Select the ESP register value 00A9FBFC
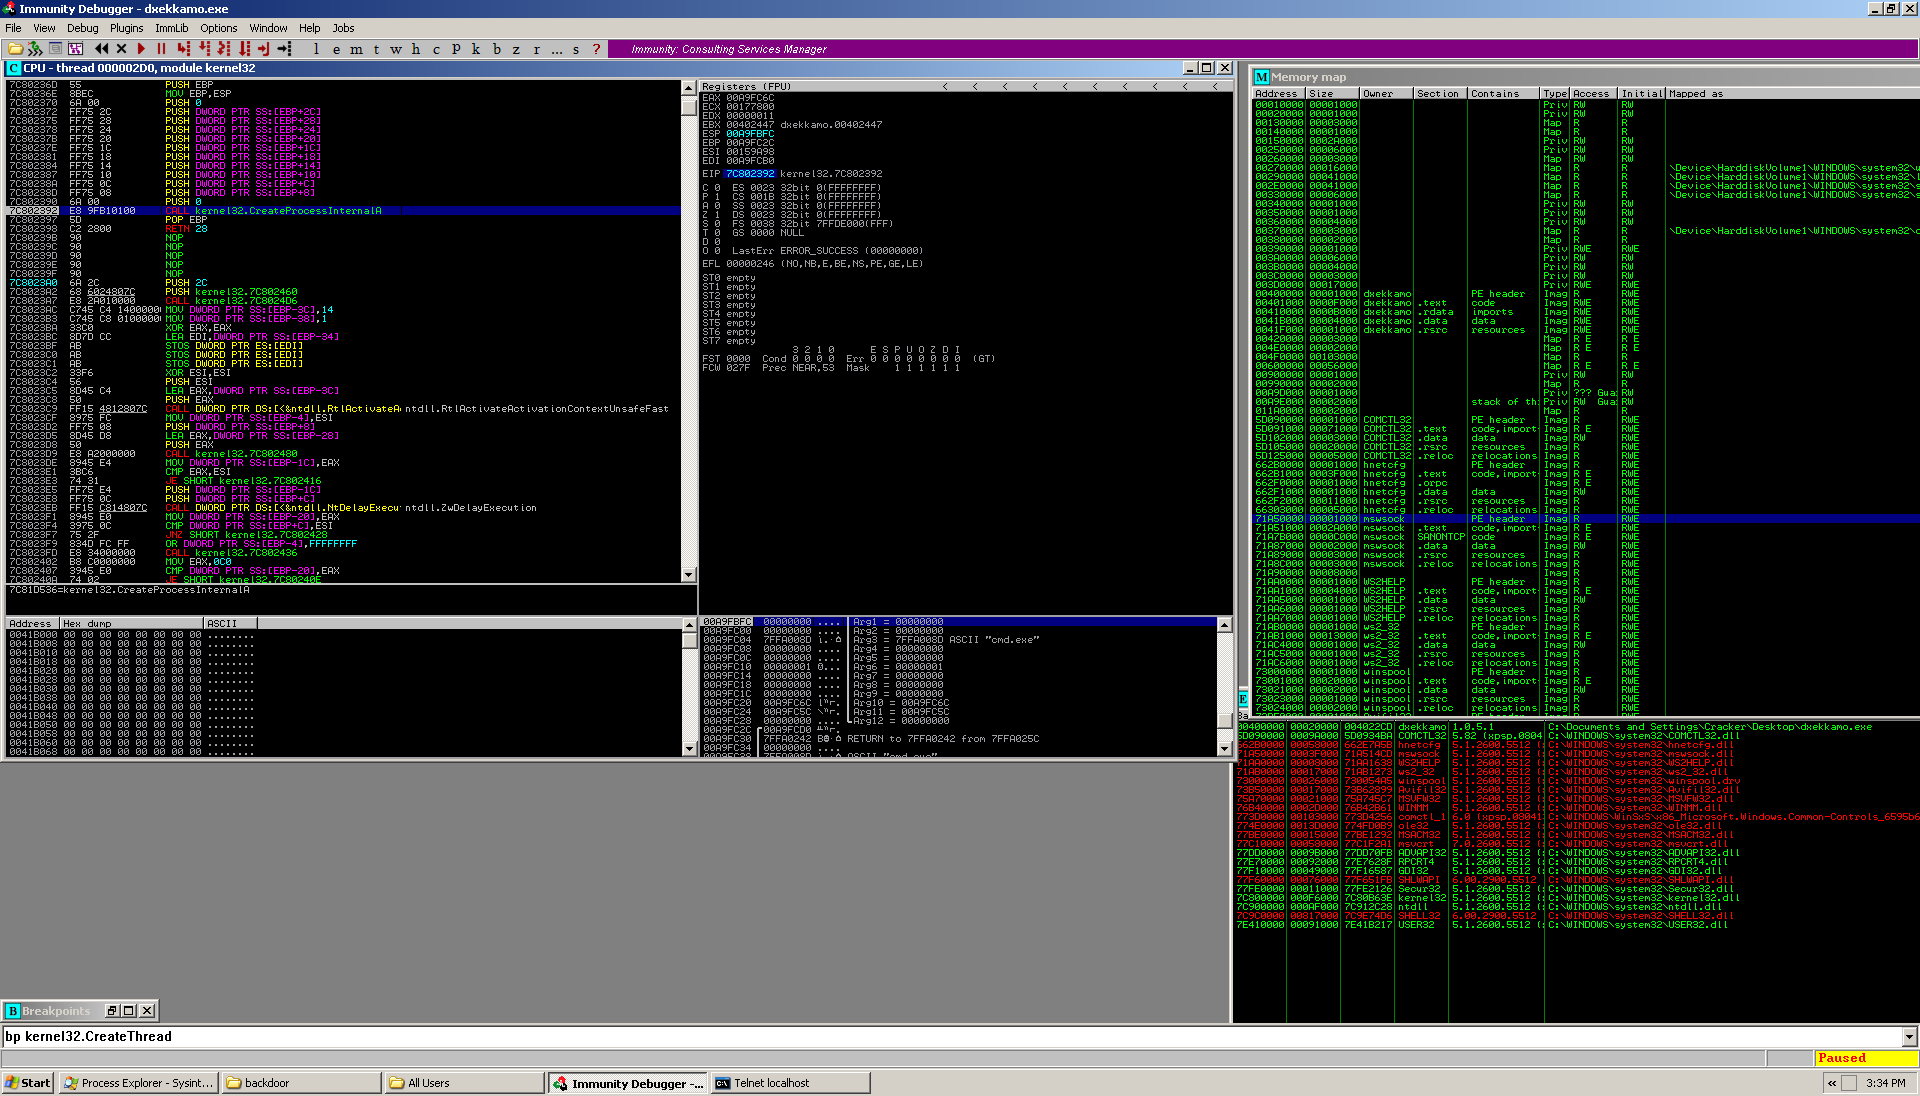The width and height of the screenshot is (1920, 1096). pyautogui.click(x=750, y=133)
